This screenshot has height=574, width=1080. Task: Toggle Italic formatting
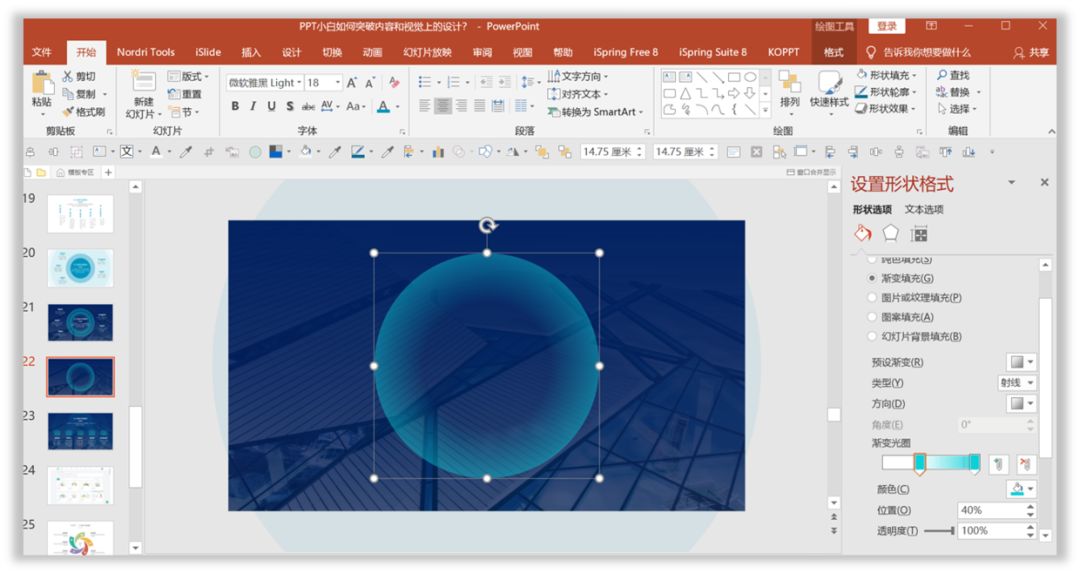[253, 106]
